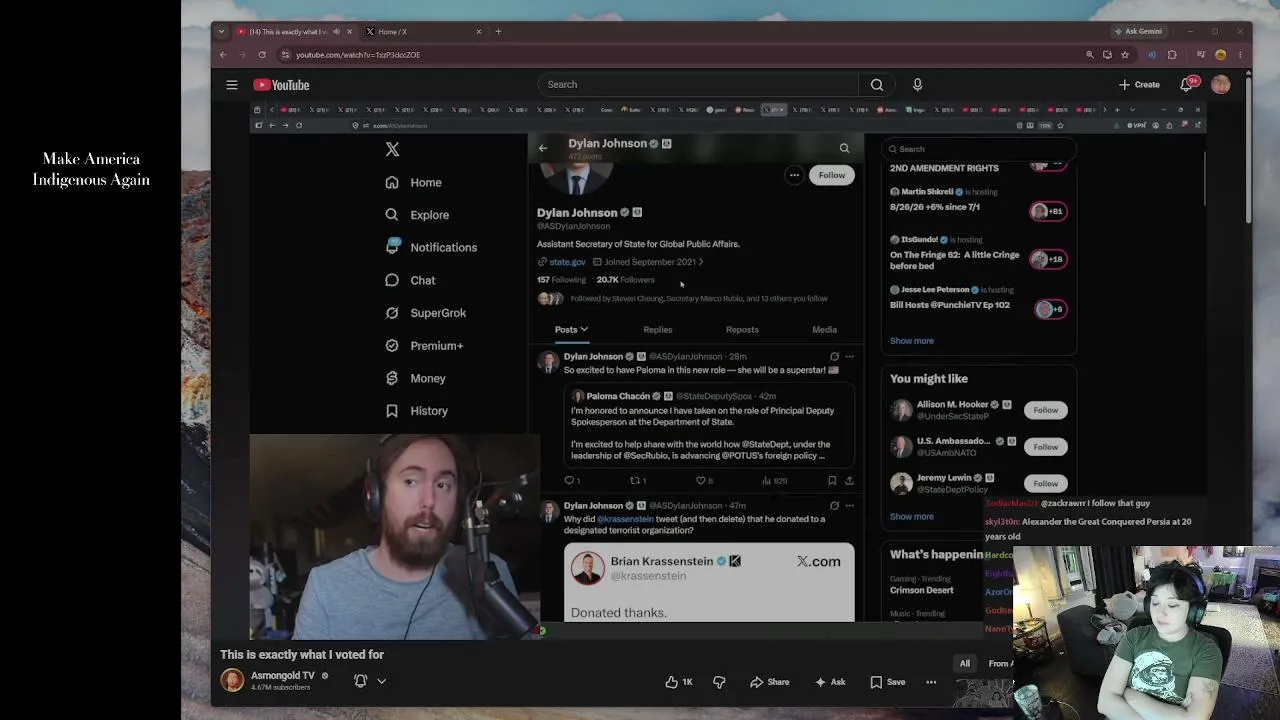Open a new Chrome tab
Image resolution: width=1280 pixels, height=720 pixels.
[x=498, y=31]
